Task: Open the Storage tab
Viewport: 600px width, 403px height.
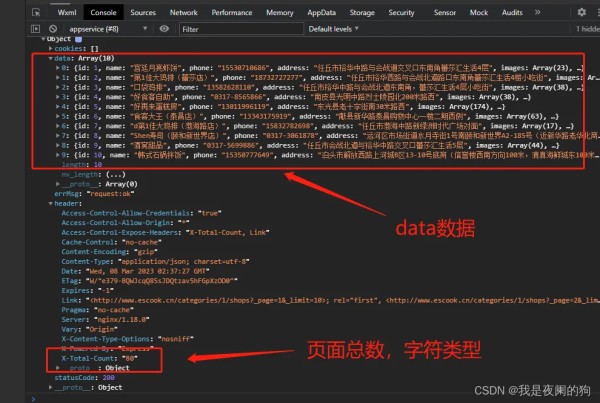Action: click(x=362, y=13)
